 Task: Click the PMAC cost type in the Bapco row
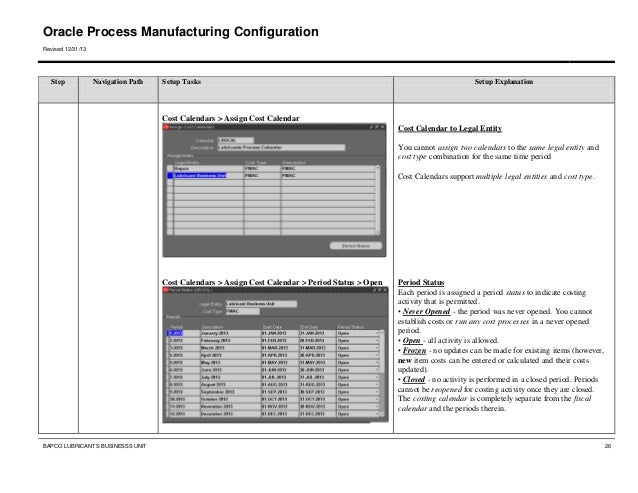click(262, 168)
